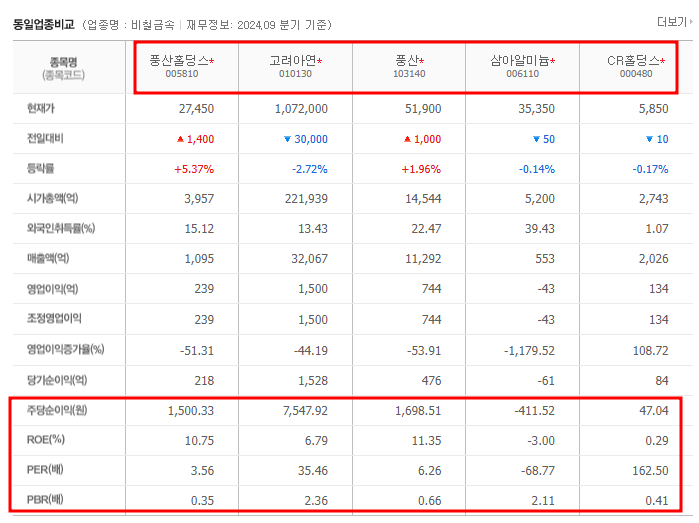This screenshot has height=523, width=699.
Task: Click the +5.37% change rate
Action: coord(194,169)
